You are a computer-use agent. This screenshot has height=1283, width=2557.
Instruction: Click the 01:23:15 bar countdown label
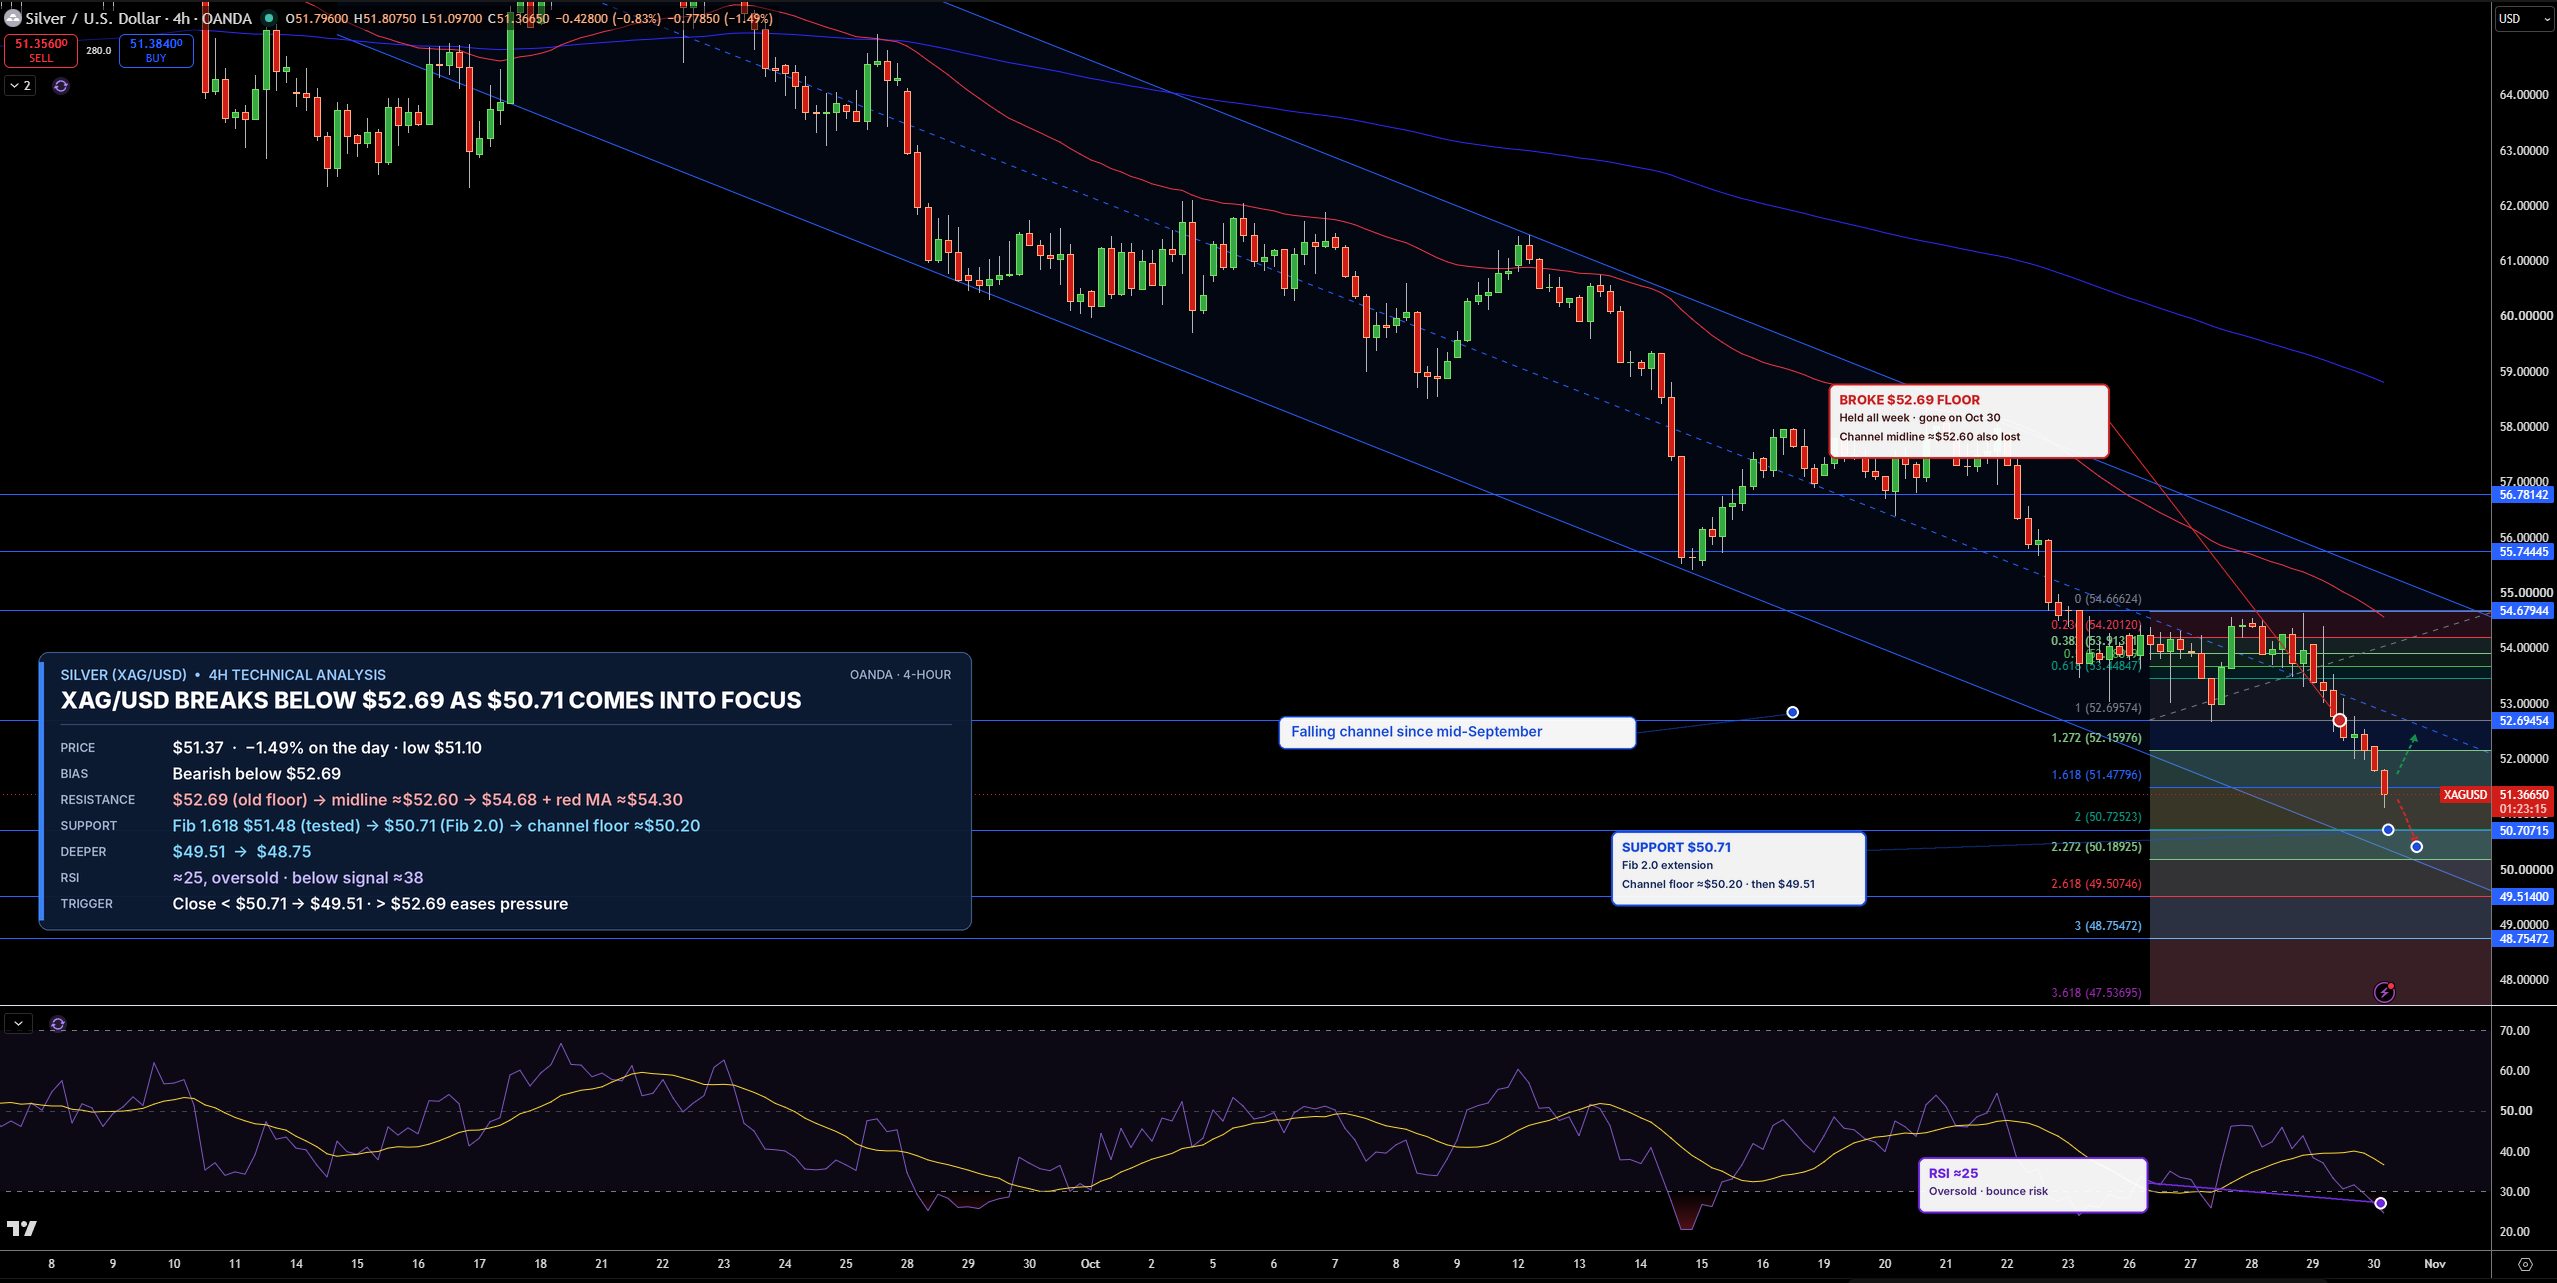coord(2523,809)
